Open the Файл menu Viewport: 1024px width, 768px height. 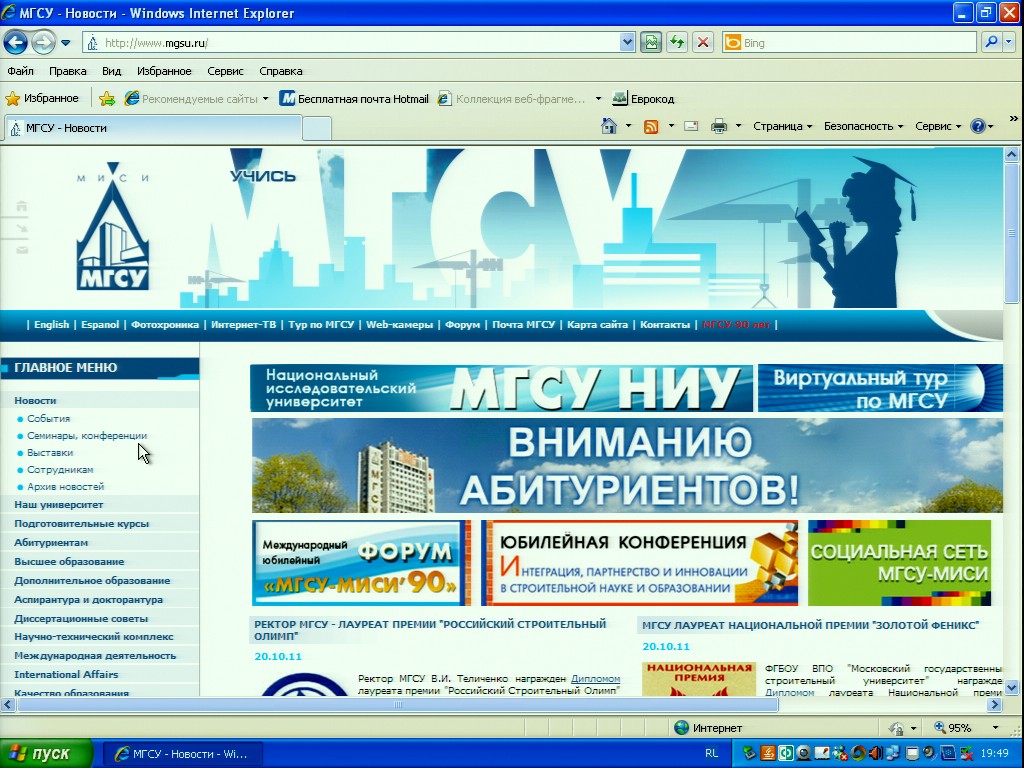[20, 71]
